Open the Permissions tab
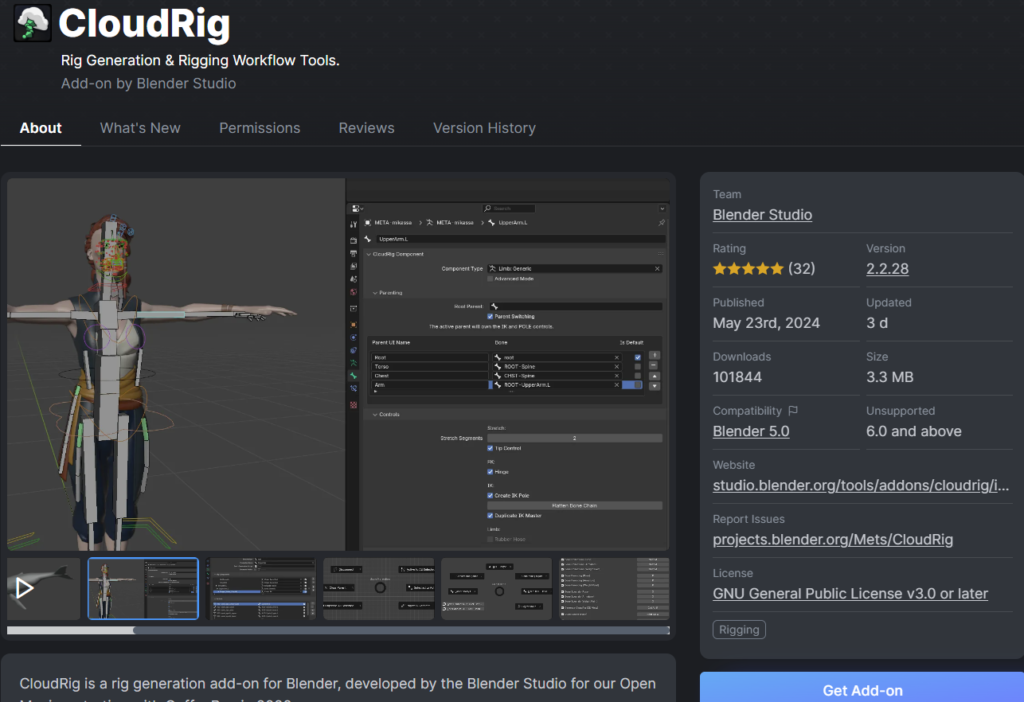This screenshot has width=1024, height=702. click(259, 128)
